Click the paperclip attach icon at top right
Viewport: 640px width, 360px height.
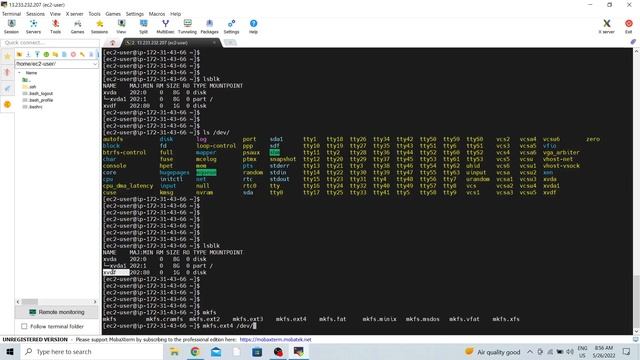coord(633,42)
